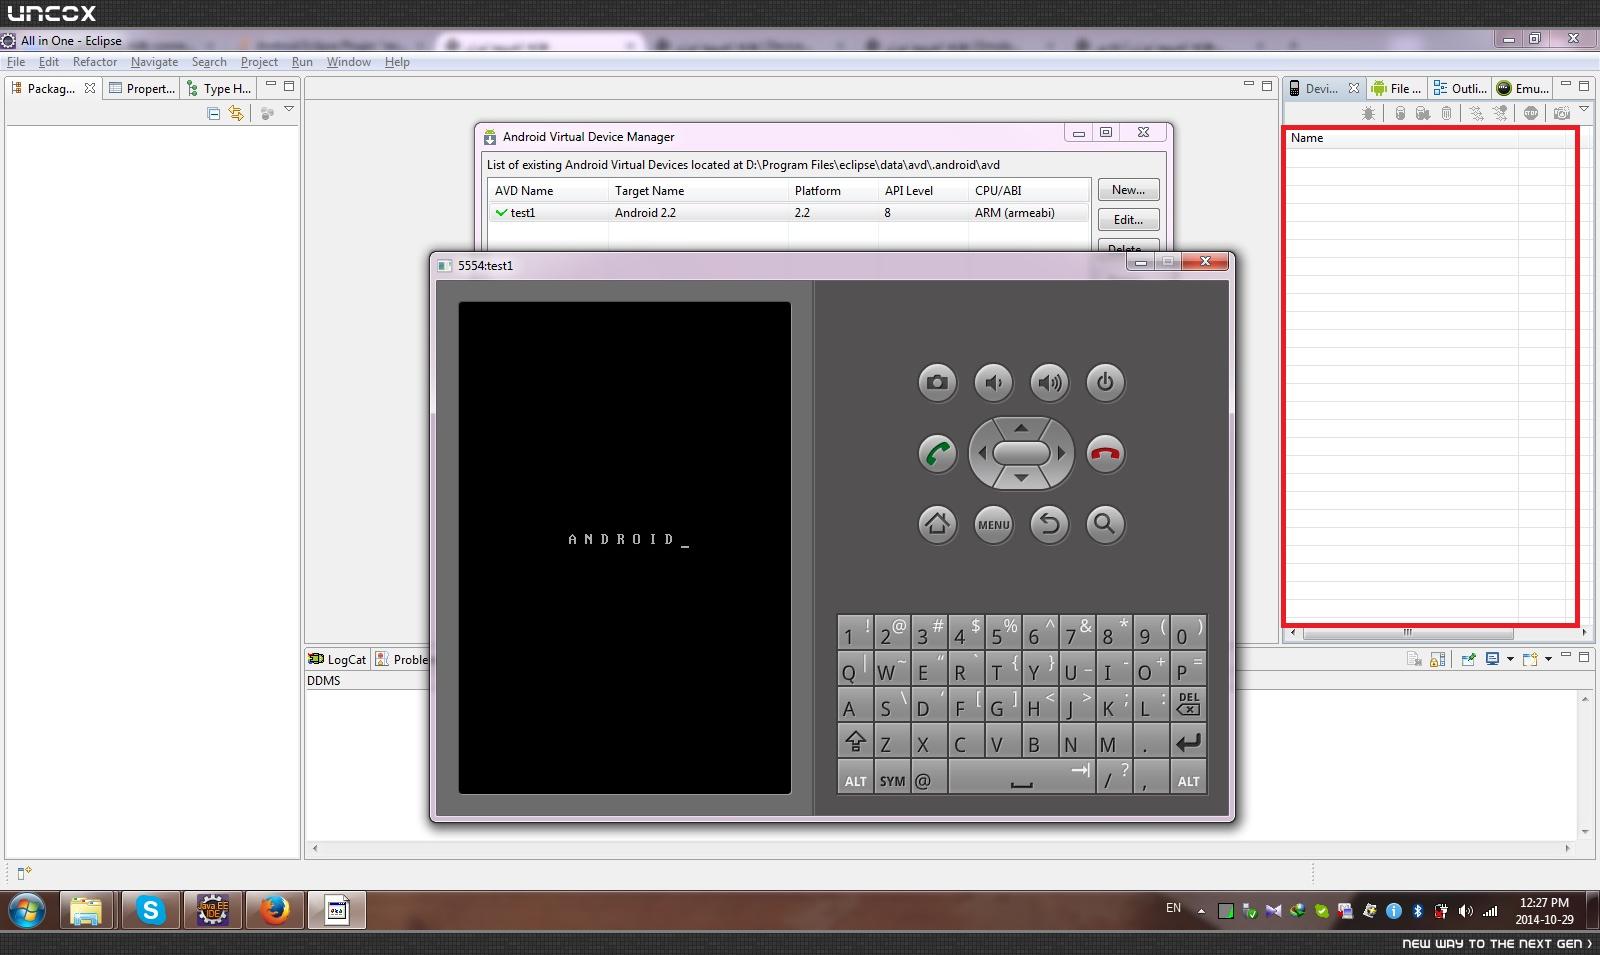Screen dimensions: 1600x955
Task: Close the Package Explorer tab
Action: (x=90, y=88)
